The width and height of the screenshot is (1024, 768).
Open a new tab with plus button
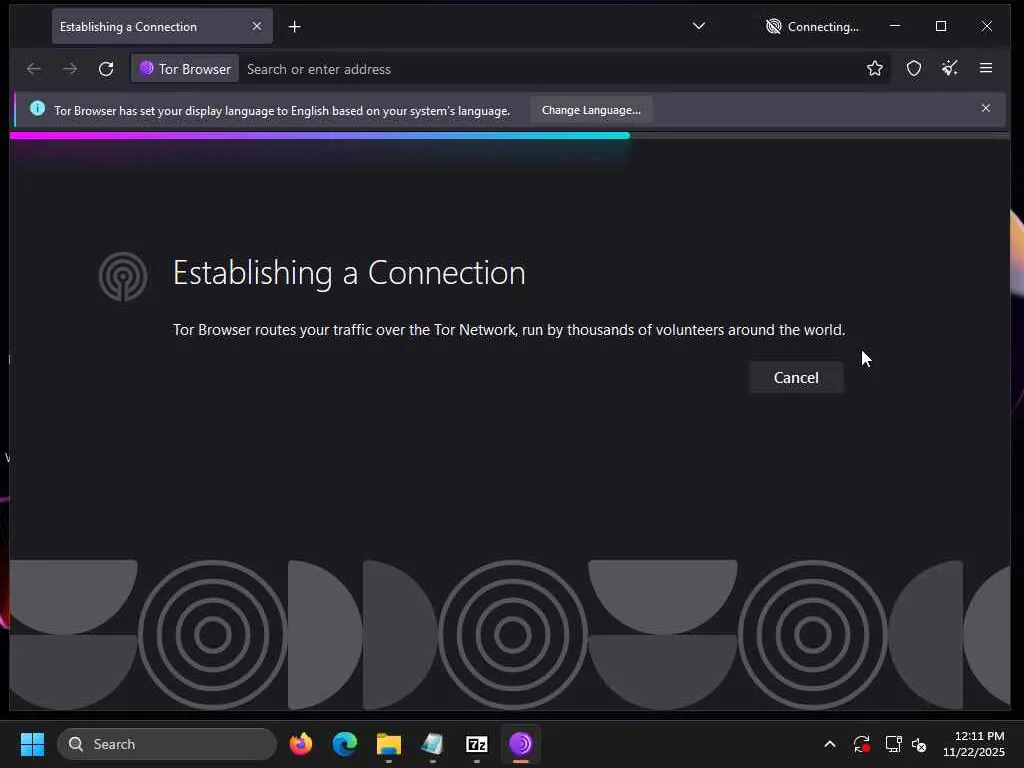[x=295, y=27]
